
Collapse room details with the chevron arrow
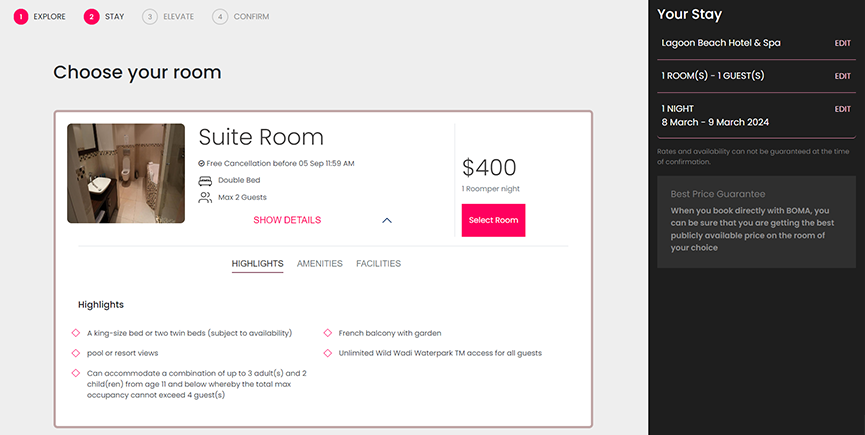(387, 220)
